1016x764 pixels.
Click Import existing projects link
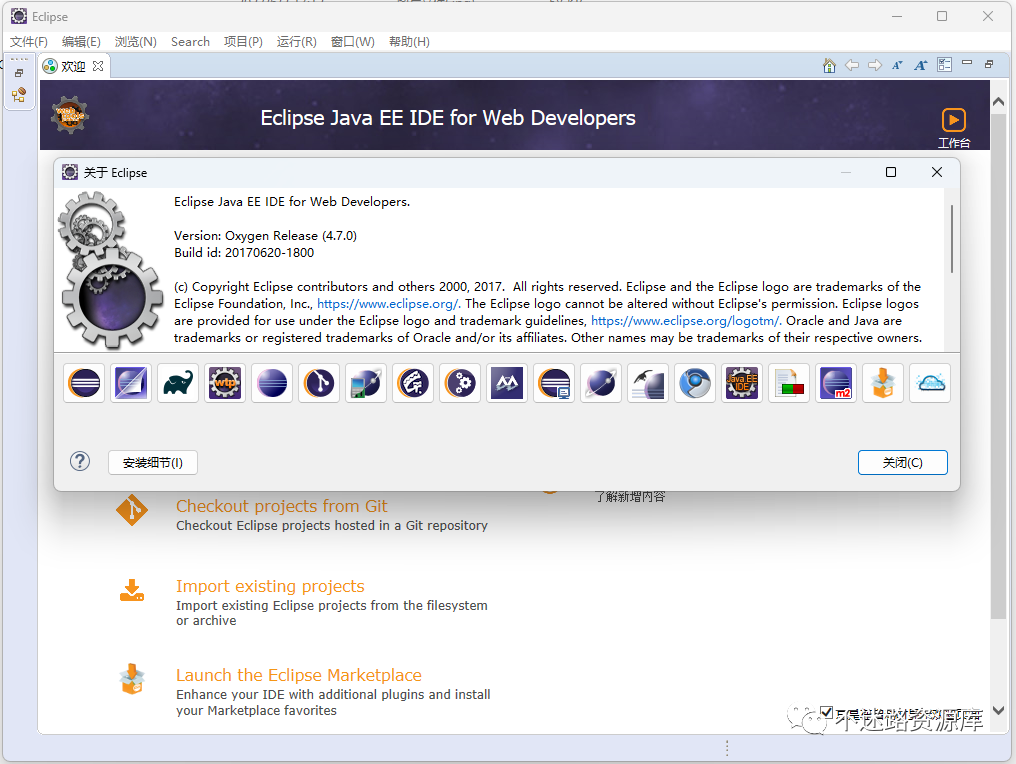[x=270, y=586]
